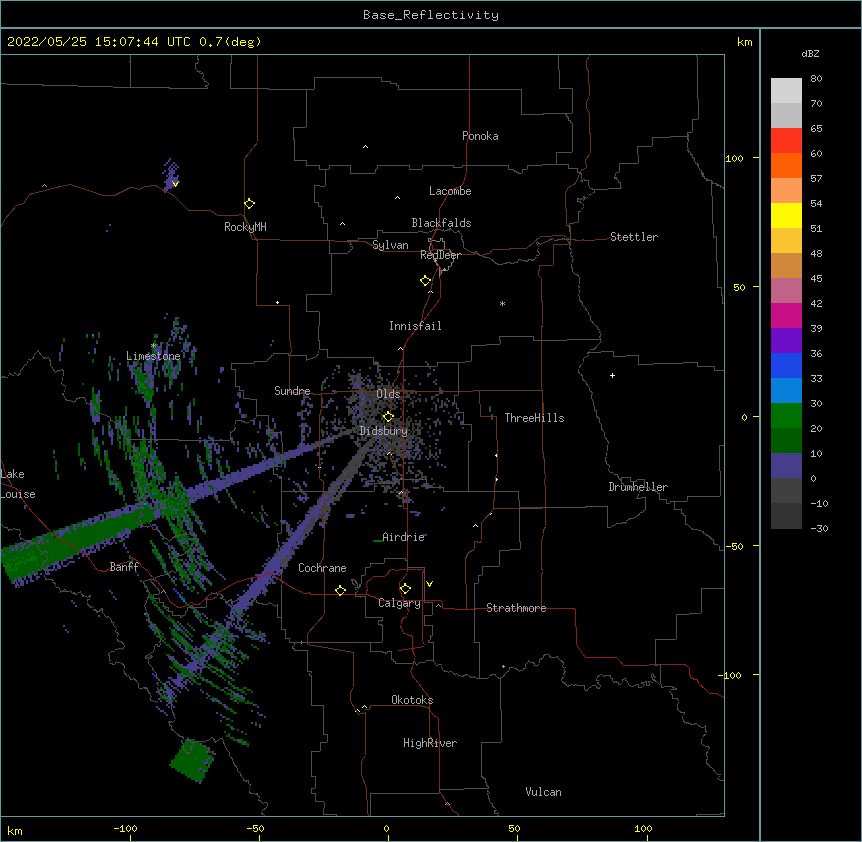Screen dimensions: 862x842
Task: Click the Ponoka city label
Action: 480,136
